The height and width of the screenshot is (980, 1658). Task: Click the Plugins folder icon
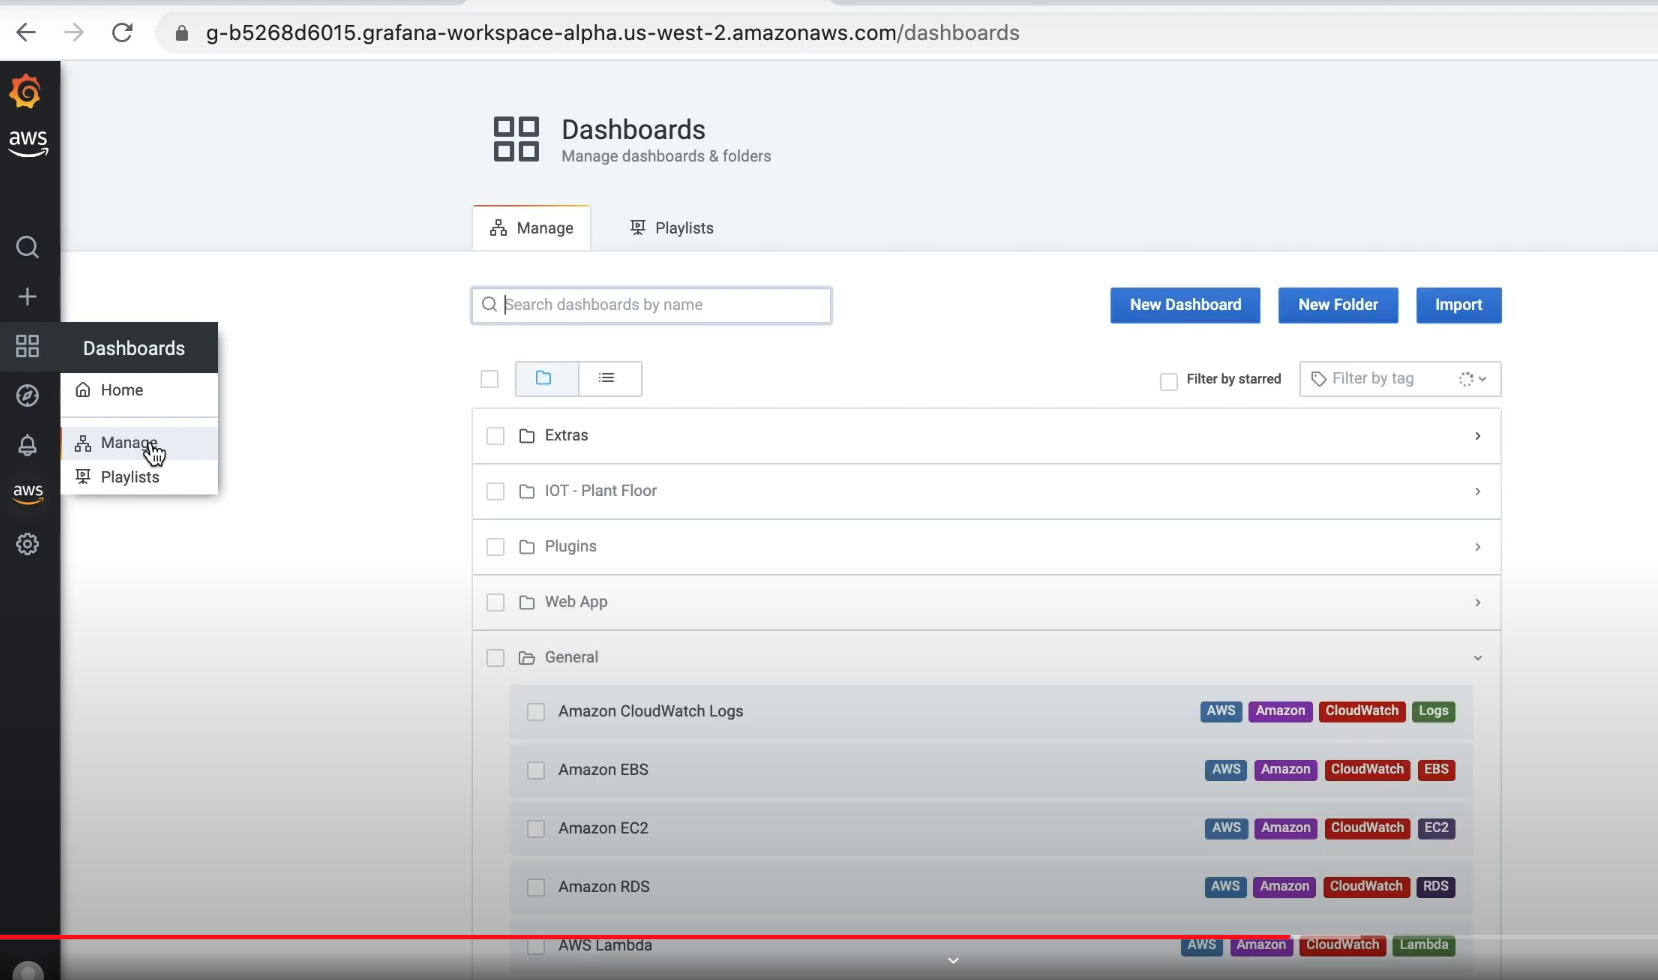527,547
